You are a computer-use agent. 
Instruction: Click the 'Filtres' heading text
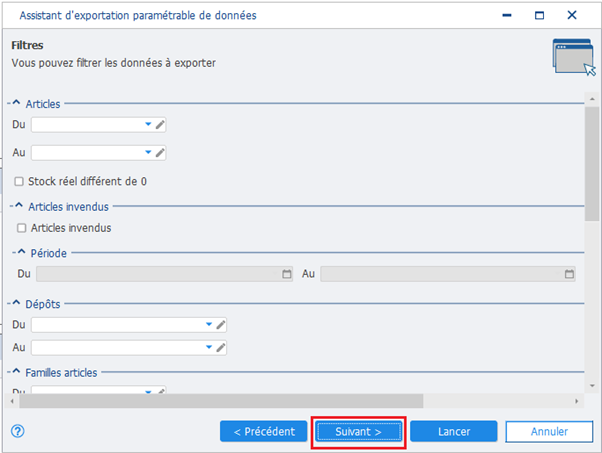click(27, 45)
